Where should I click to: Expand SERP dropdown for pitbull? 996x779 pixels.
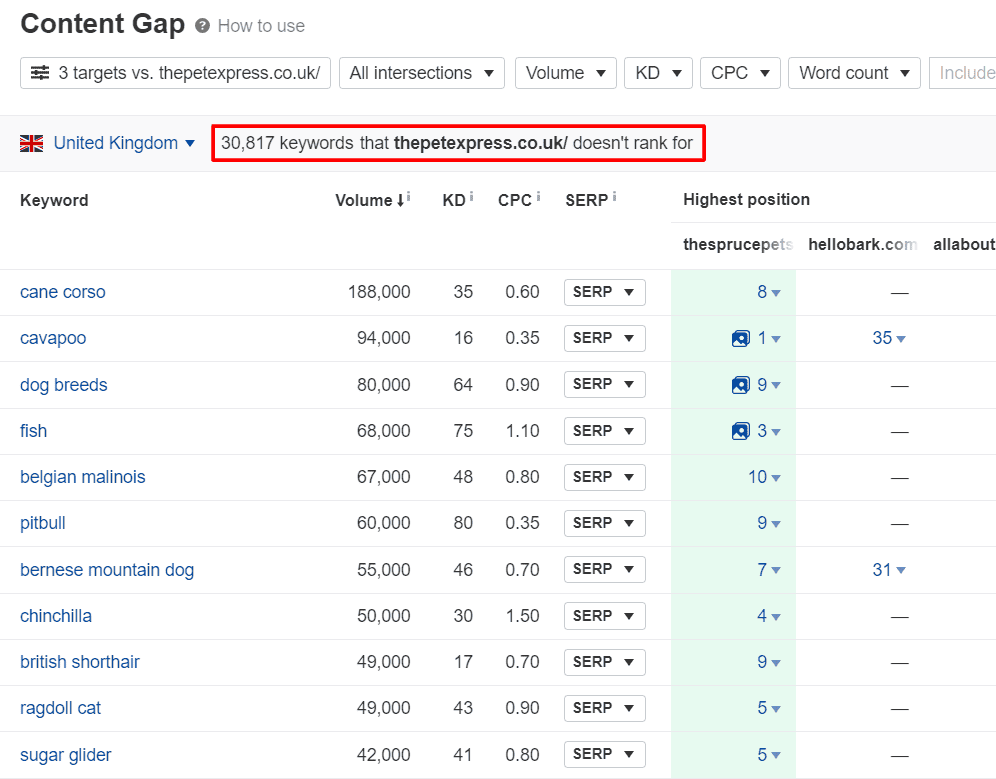click(x=605, y=523)
